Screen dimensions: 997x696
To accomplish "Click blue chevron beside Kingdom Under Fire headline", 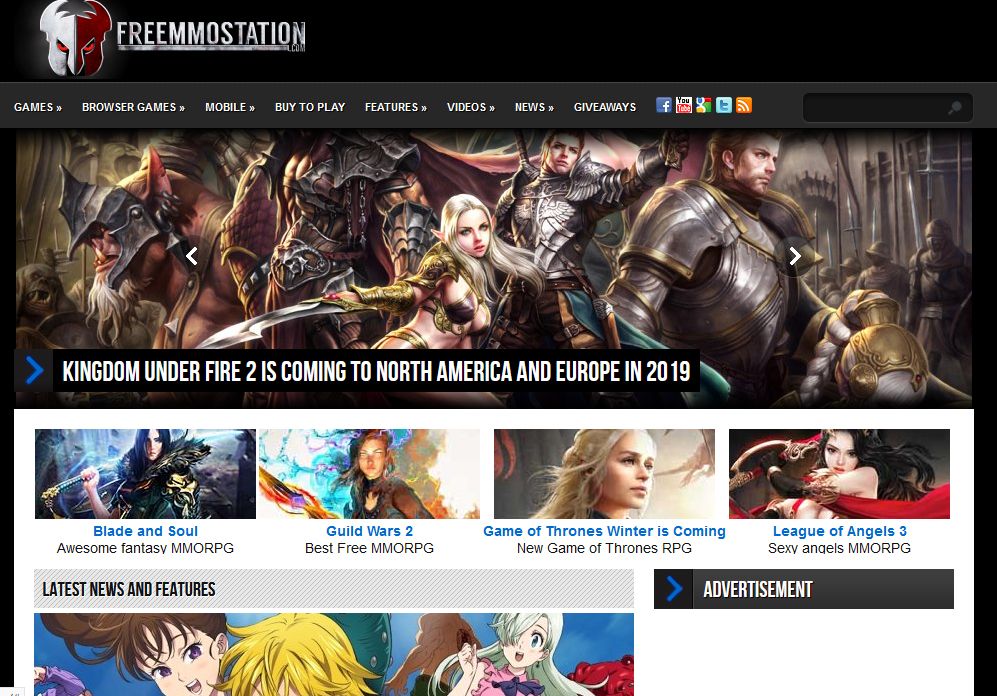I will click(x=34, y=370).
